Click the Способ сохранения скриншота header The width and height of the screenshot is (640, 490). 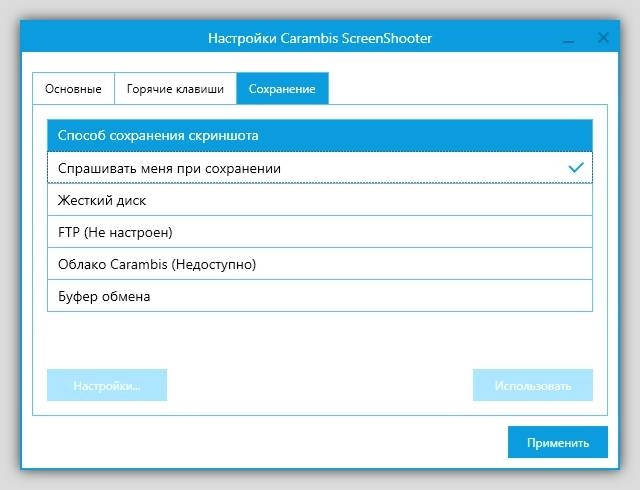(x=320, y=136)
